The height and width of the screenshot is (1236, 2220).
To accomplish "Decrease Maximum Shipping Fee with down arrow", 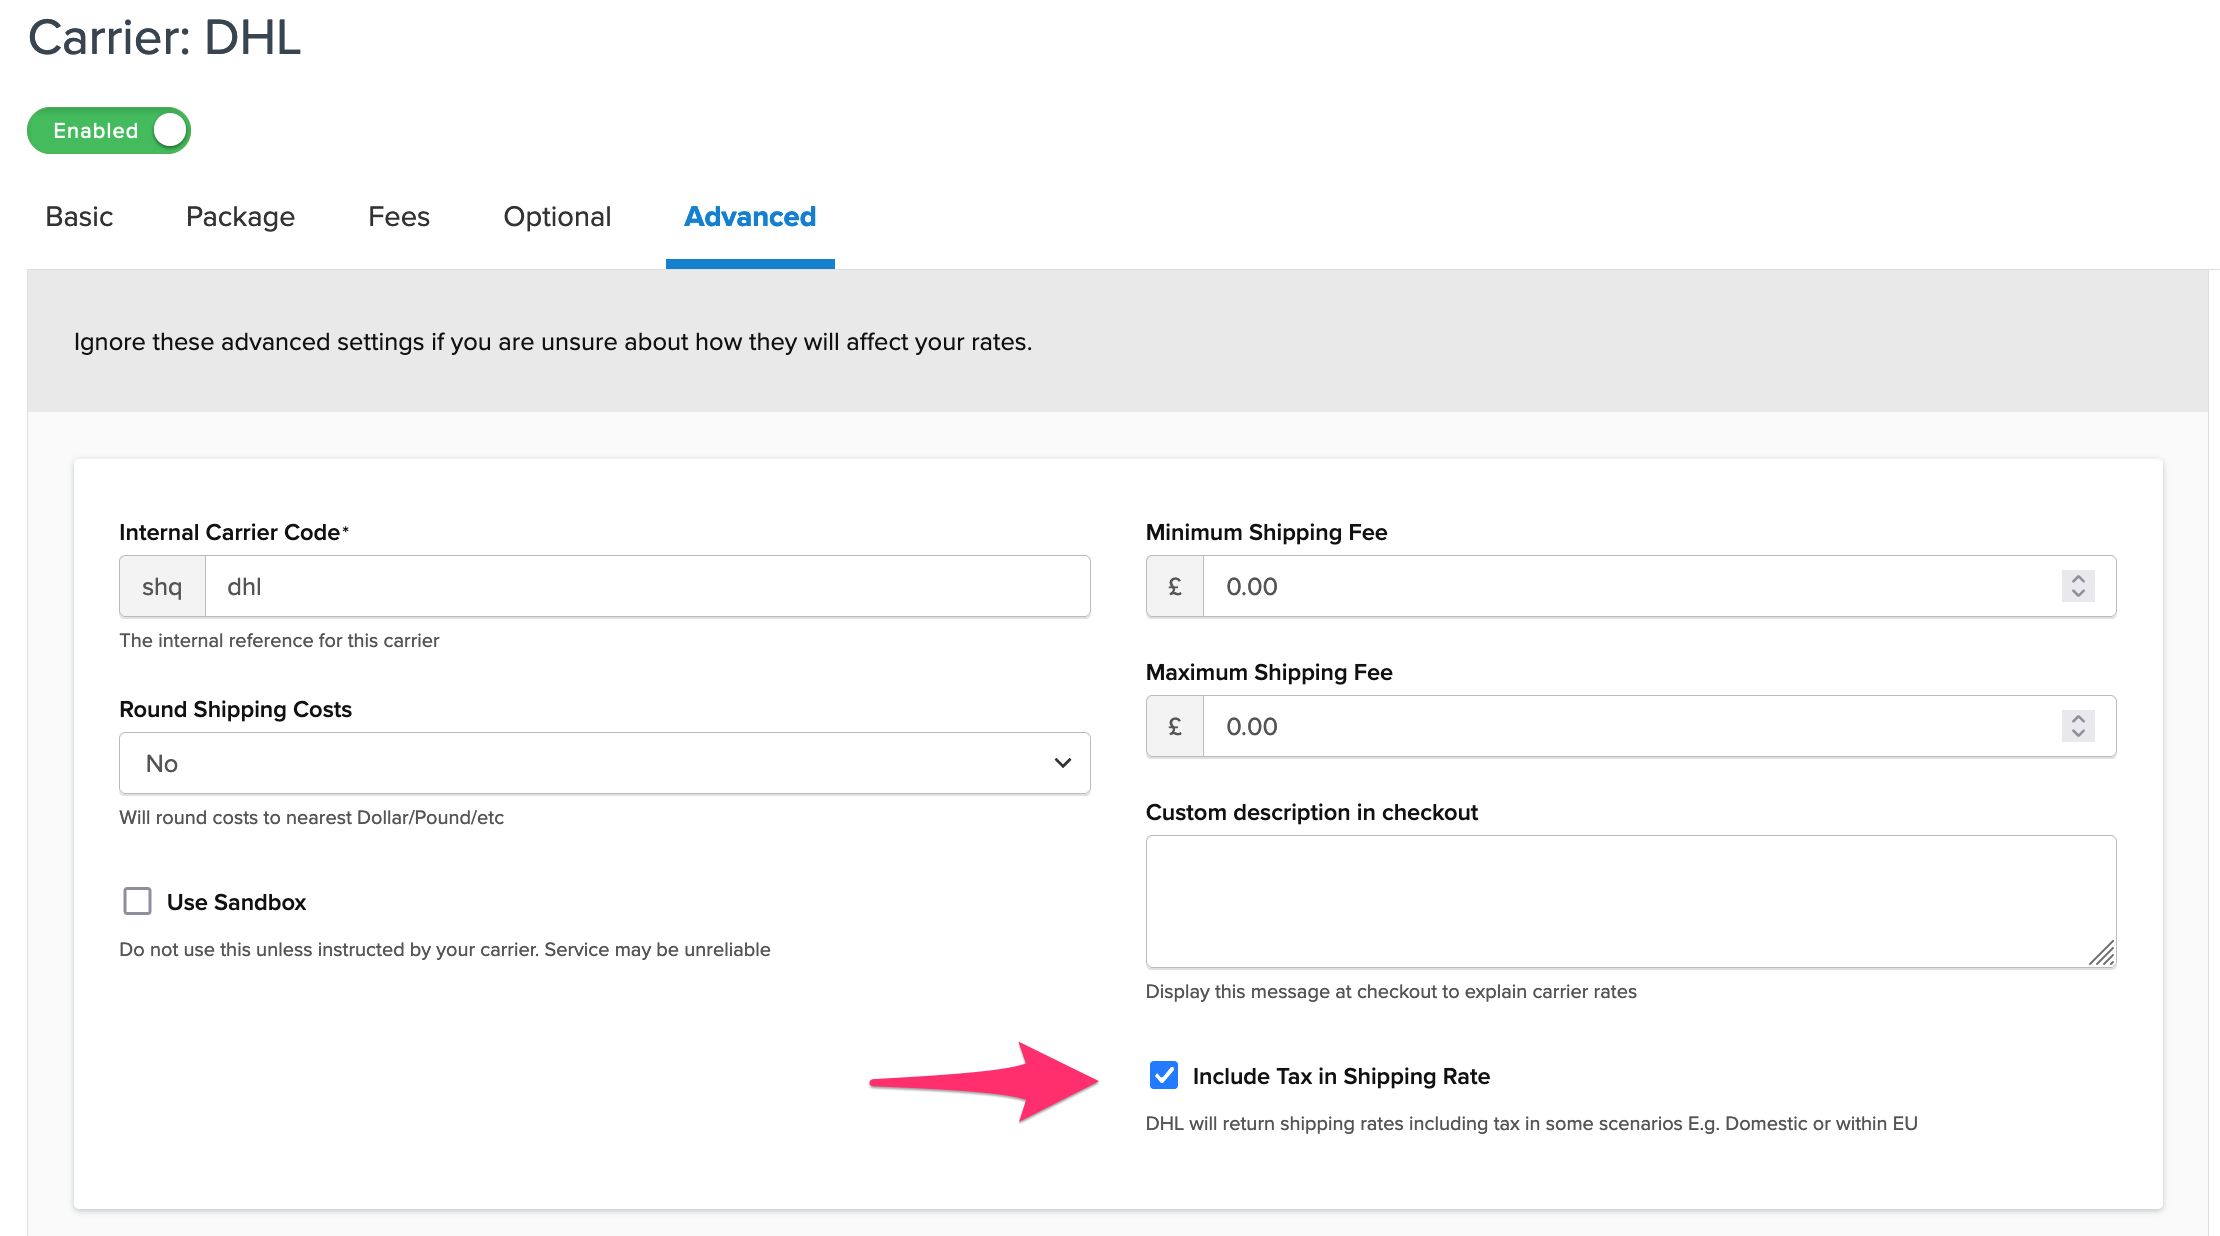I will click(x=2078, y=734).
